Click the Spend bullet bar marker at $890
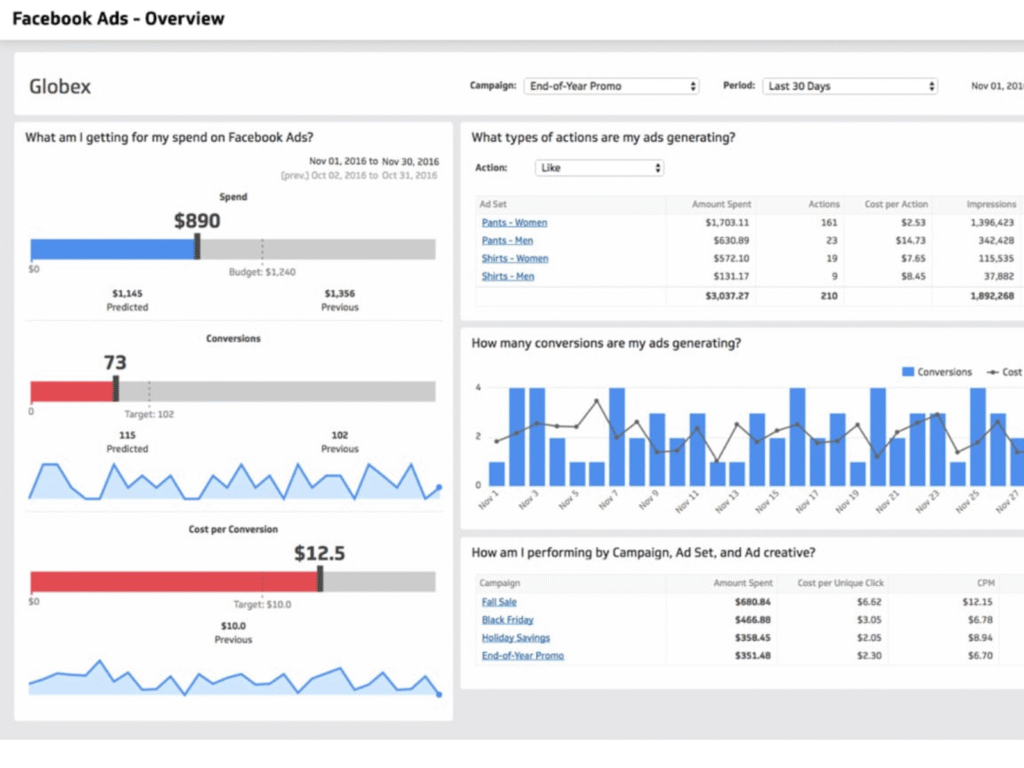 pyautogui.click(x=197, y=248)
